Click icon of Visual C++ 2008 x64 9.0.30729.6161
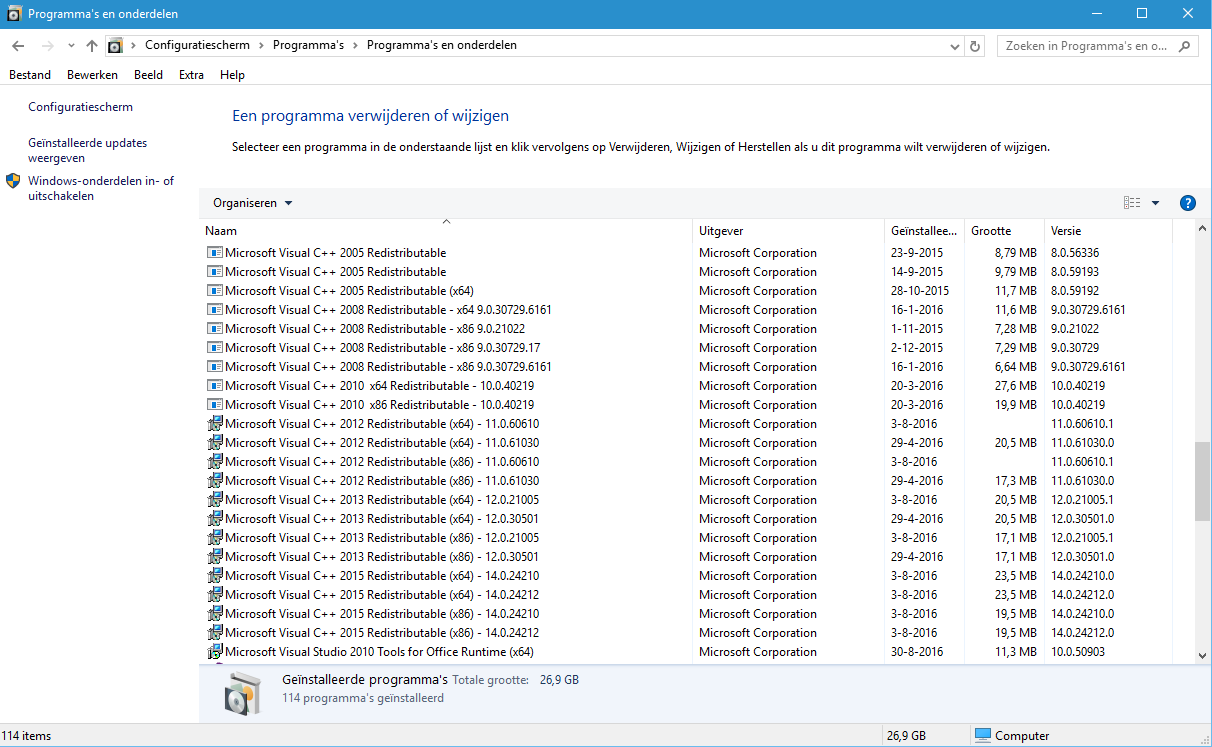 [x=215, y=310]
